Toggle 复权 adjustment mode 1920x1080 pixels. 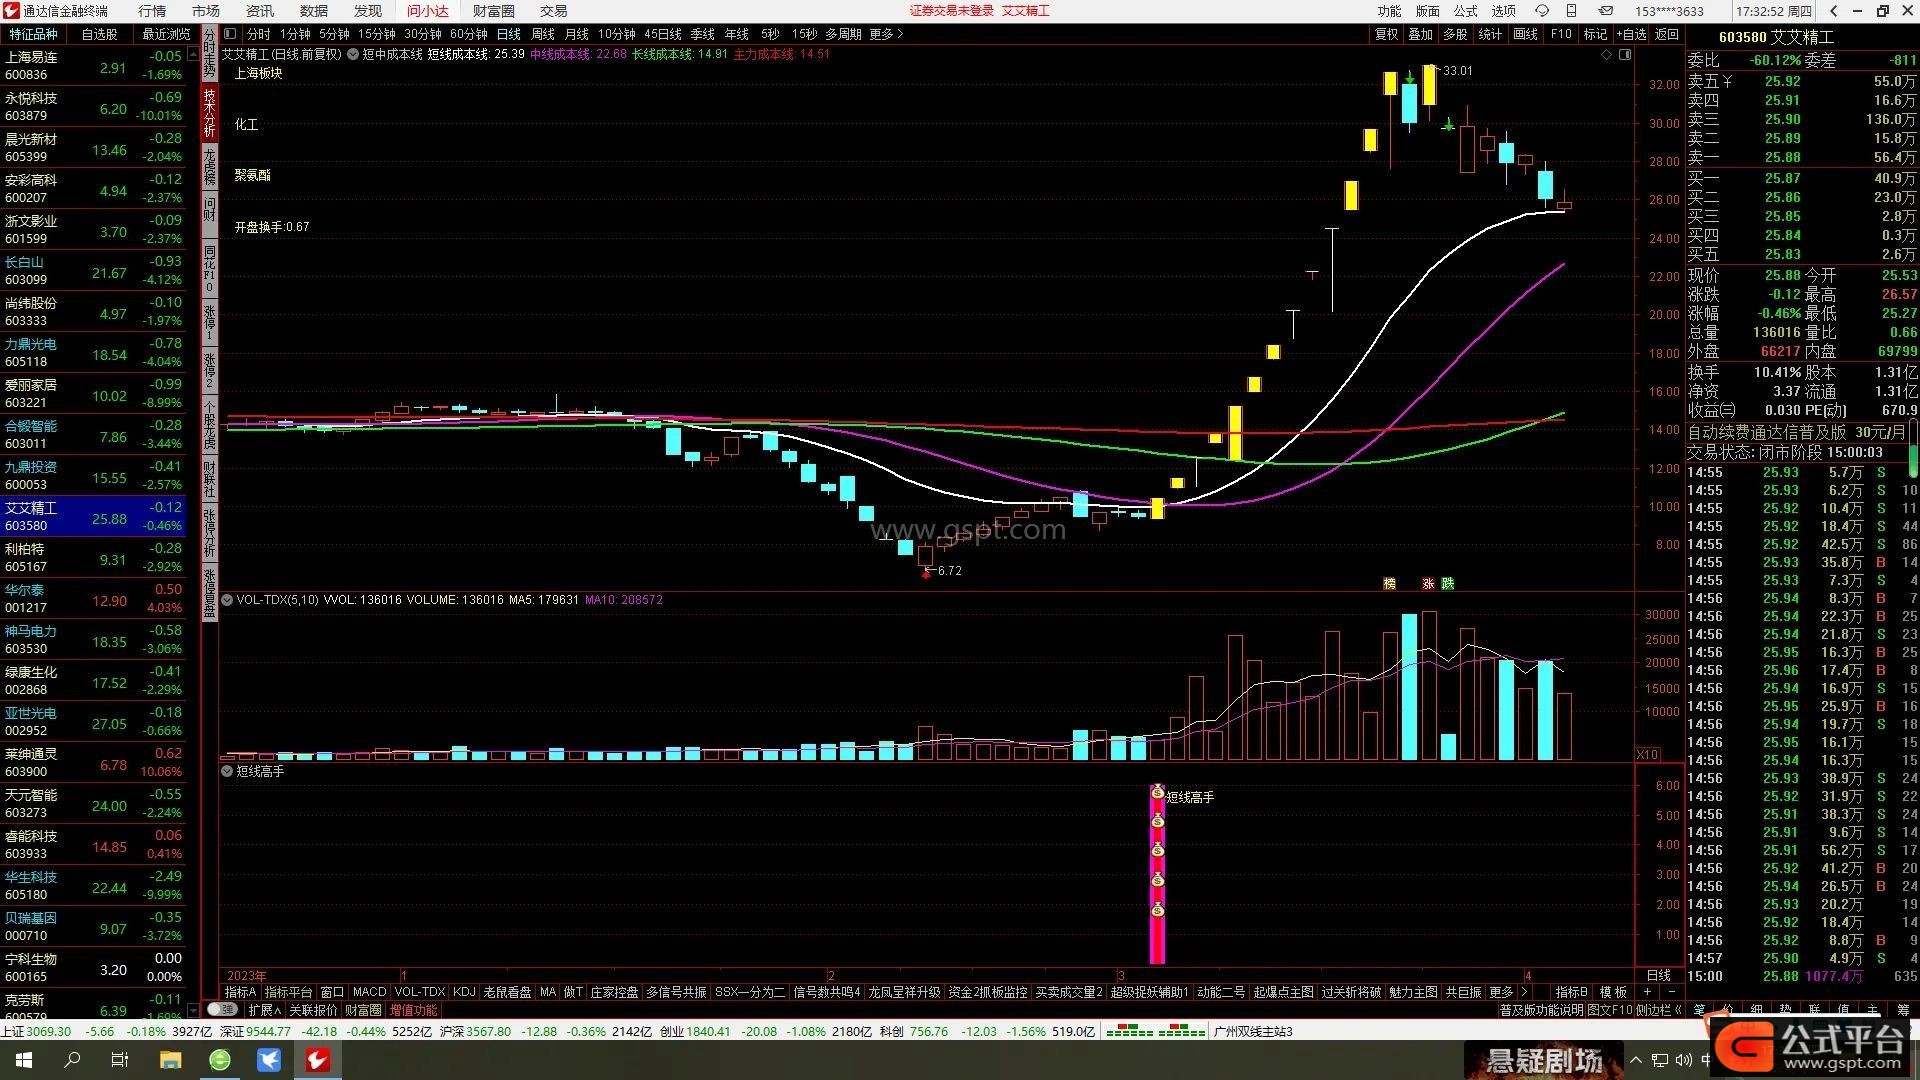[x=1387, y=34]
